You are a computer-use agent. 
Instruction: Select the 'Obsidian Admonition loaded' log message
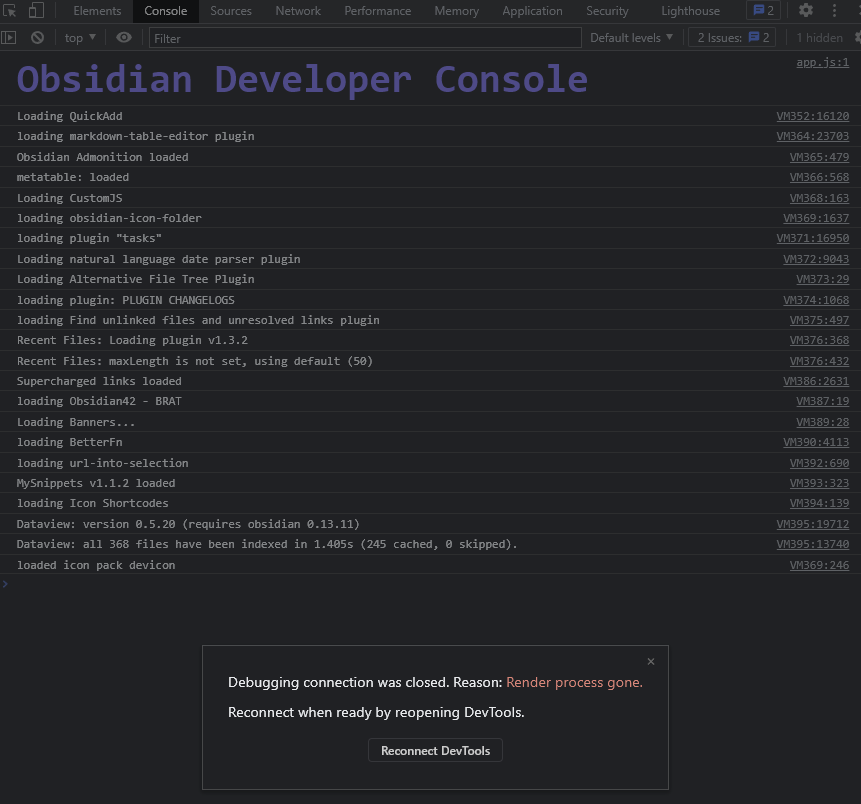point(103,157)
